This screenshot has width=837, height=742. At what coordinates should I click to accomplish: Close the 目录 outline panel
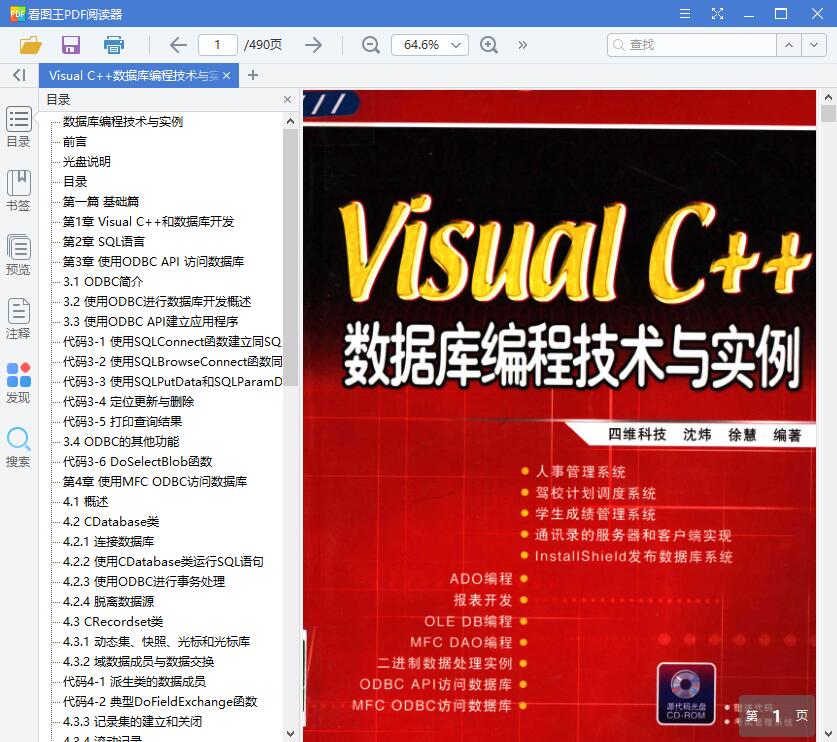287,100
